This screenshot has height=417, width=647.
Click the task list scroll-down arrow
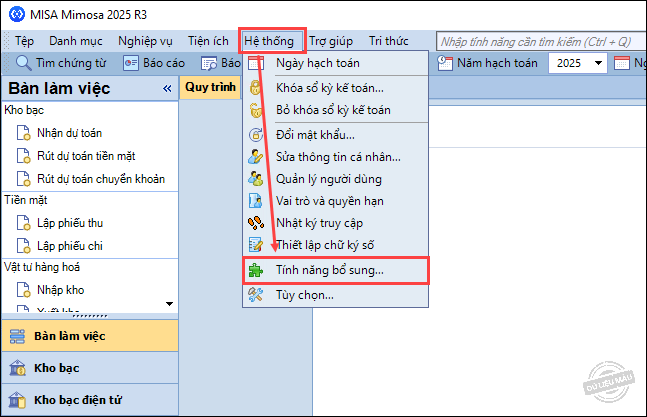pyautogui.click(x=169, y=304)
